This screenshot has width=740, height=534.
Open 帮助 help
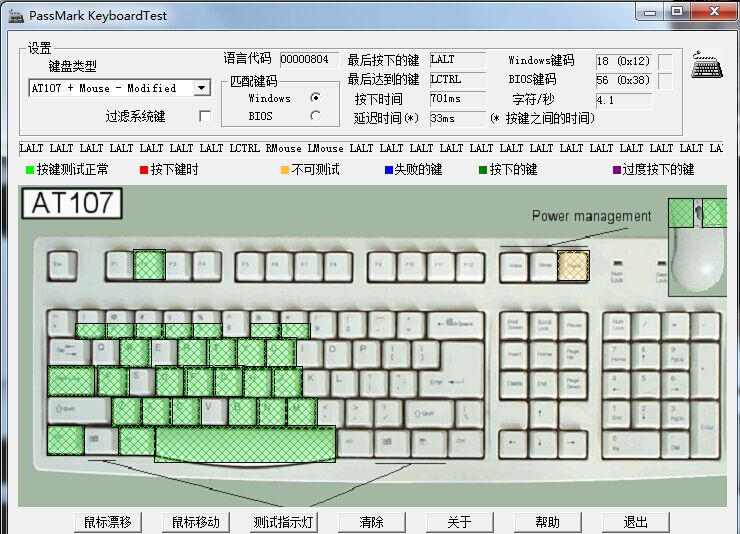point(547,522)
